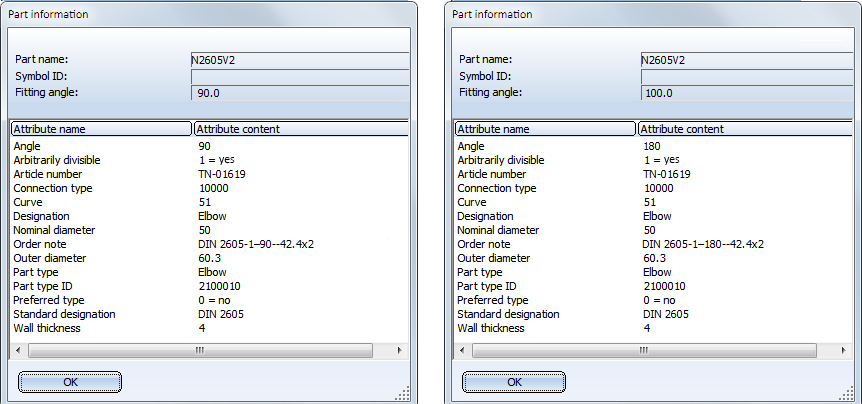Click Attribute content header in right dialog
This screenshot has height=404, width=862.
[745, 129]
